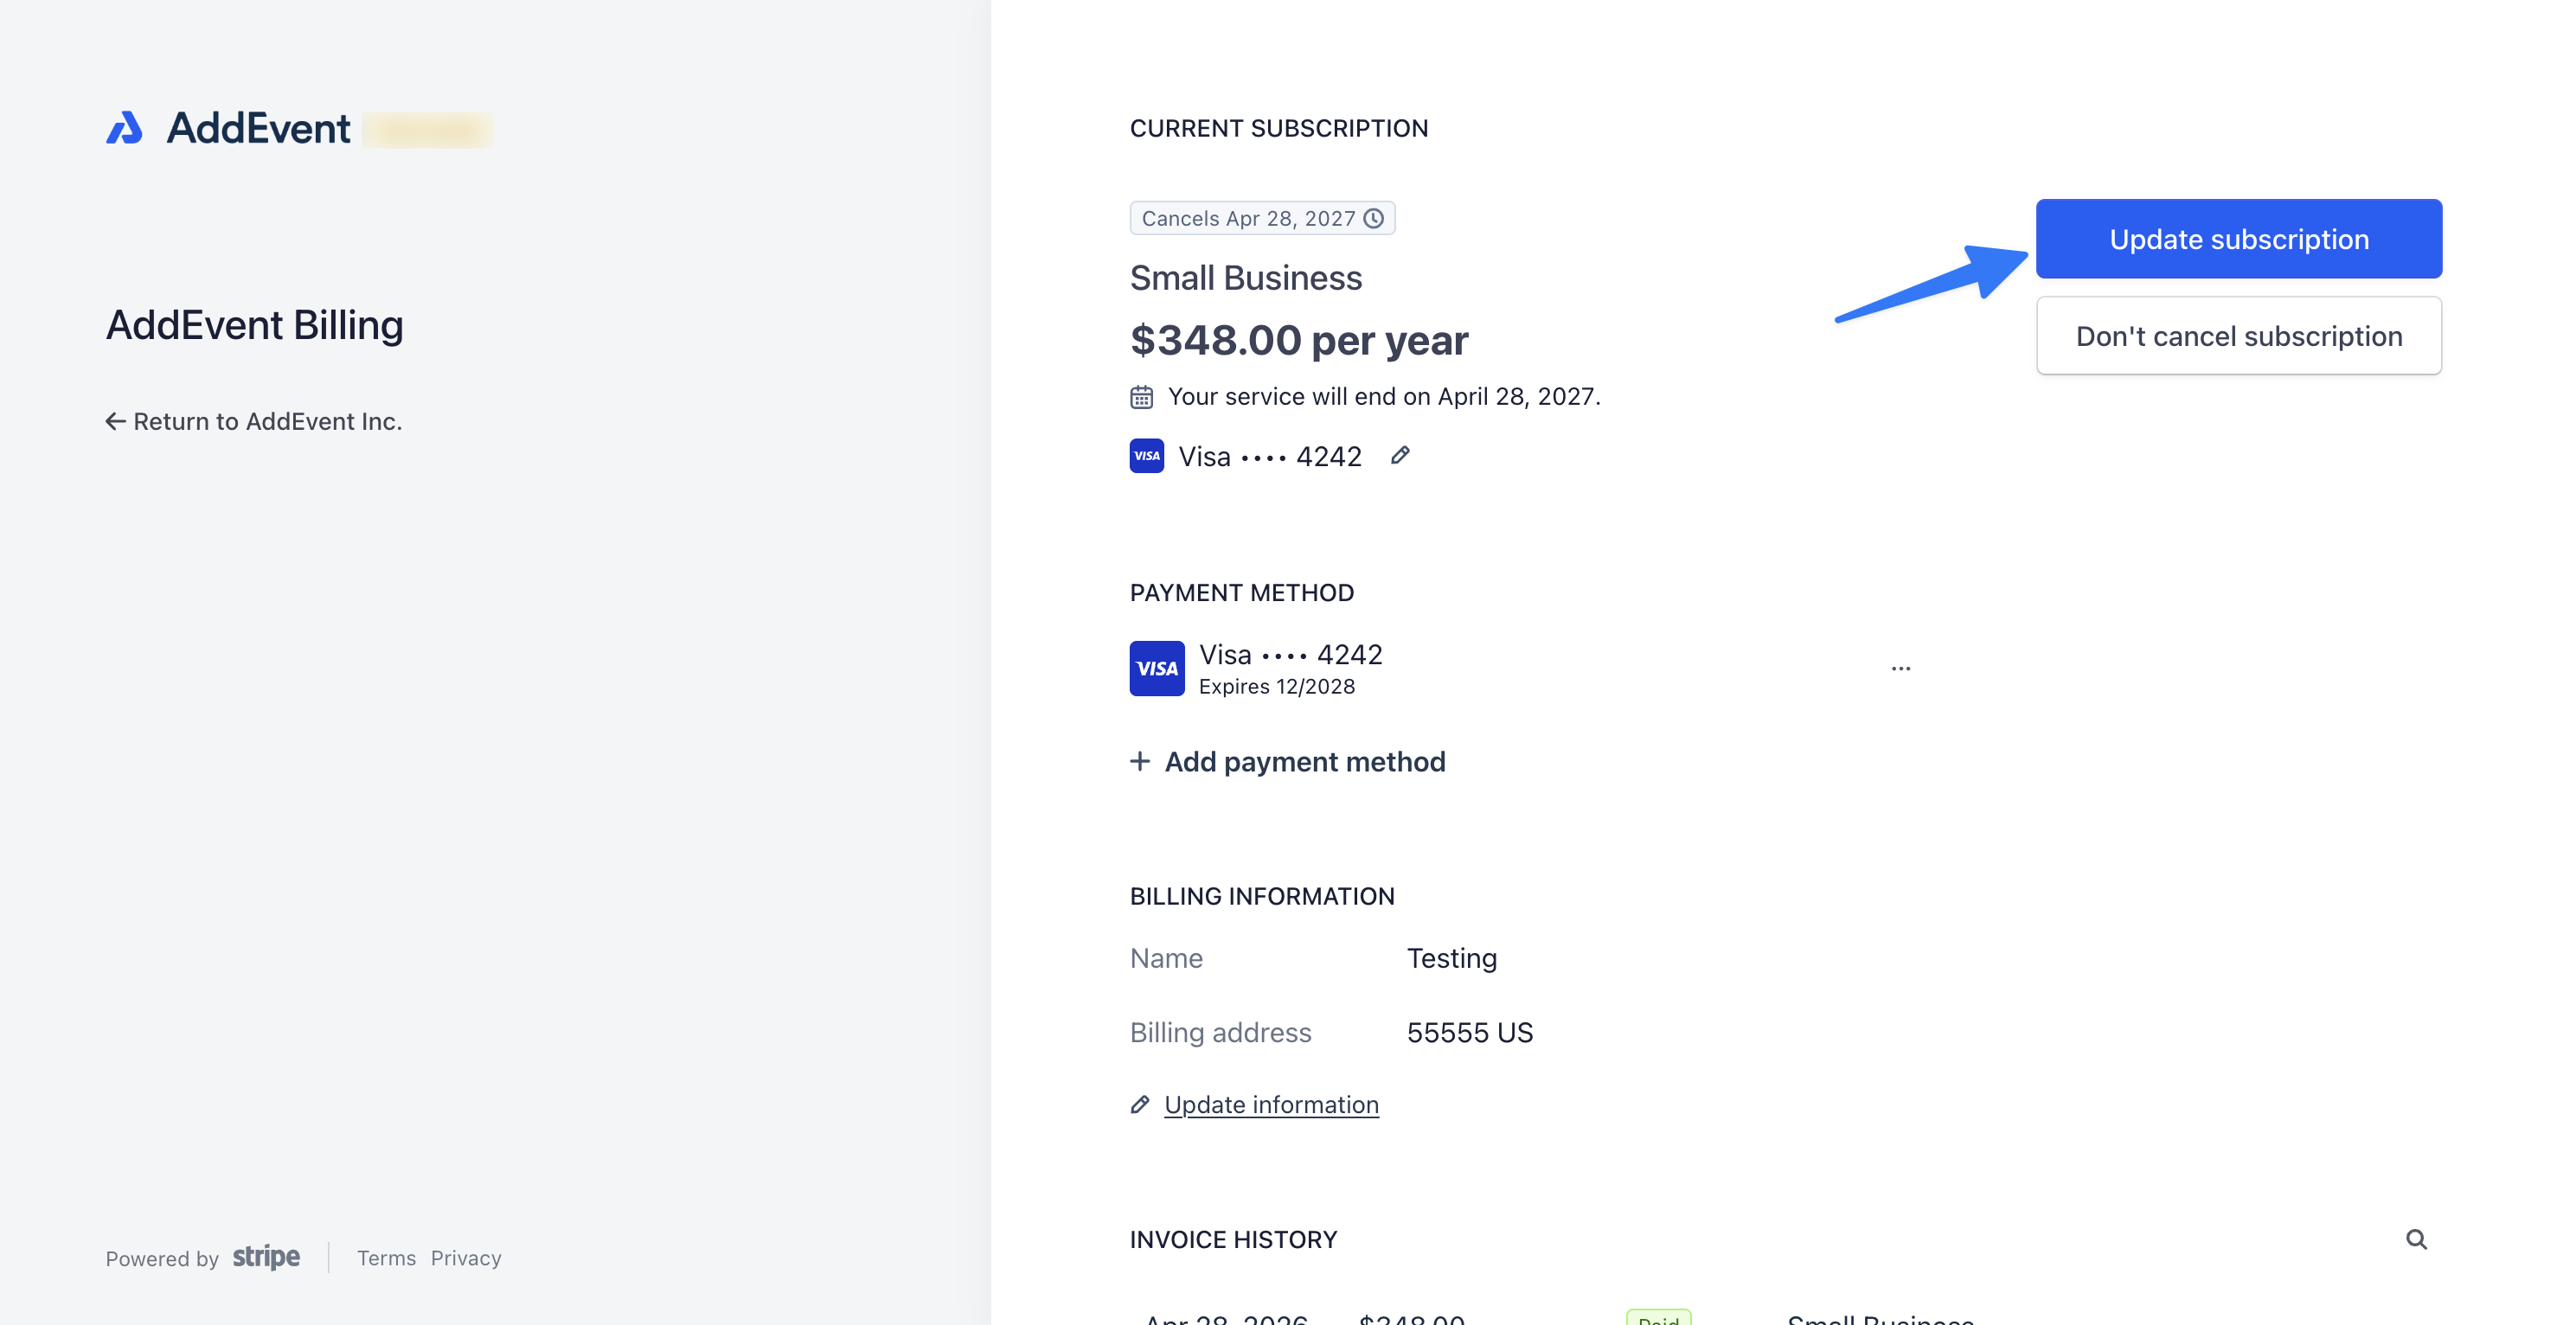Open Stripe Privacy link

click(466, 1258)
